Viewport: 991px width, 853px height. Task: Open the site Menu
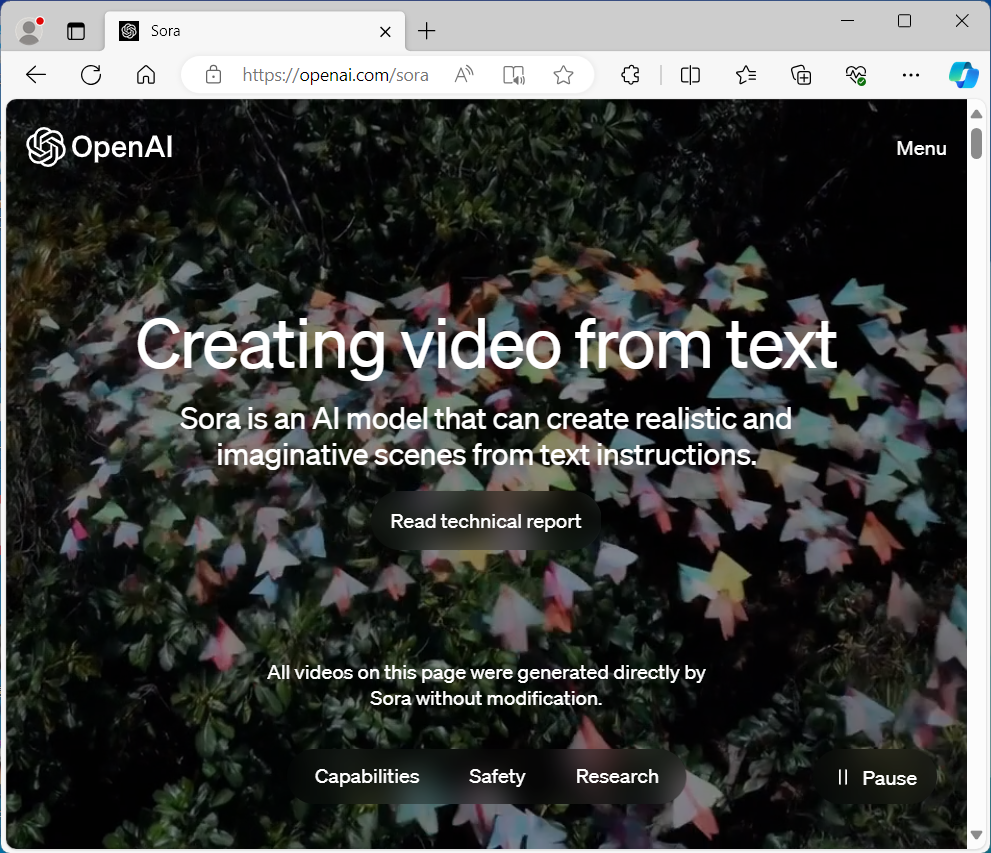pyautogui.click(x=921, y=148)
